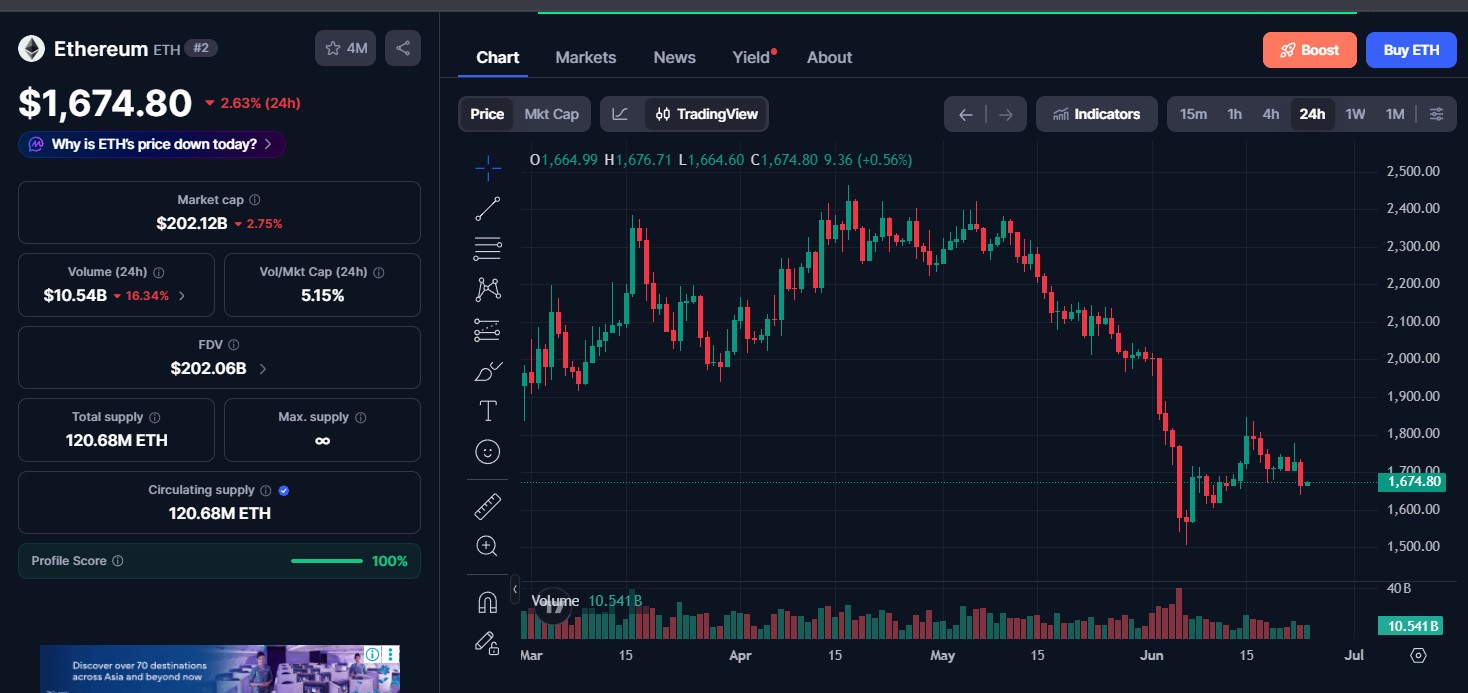Select the trend line drawing tool

click(x=488, y=209)
